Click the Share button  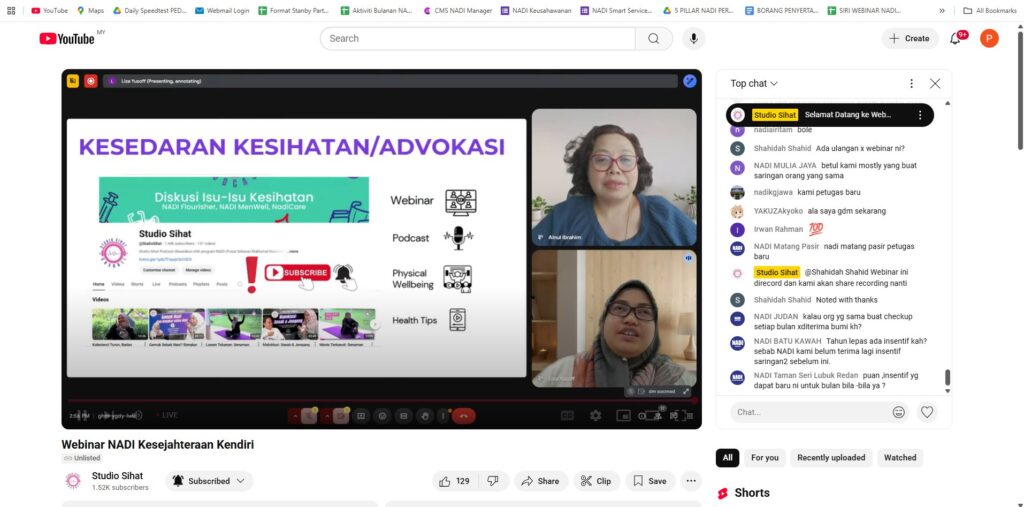click(x=540, y=481)
